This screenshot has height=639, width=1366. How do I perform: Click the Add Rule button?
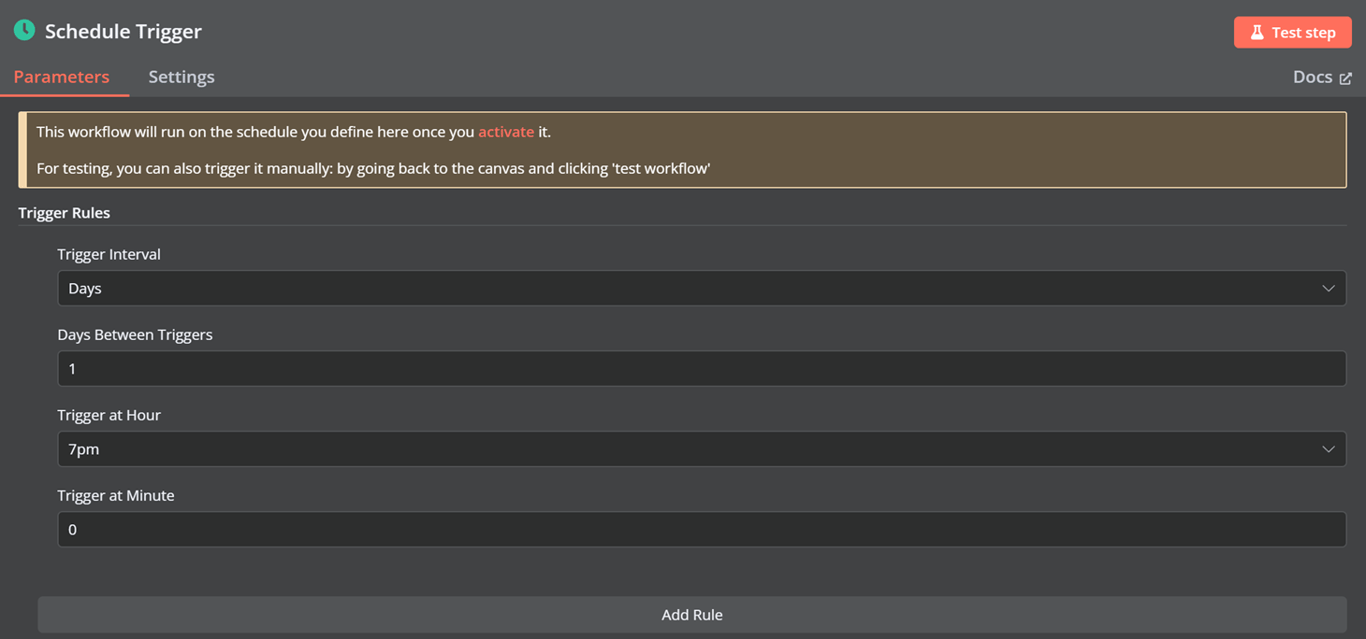point(691,614)
